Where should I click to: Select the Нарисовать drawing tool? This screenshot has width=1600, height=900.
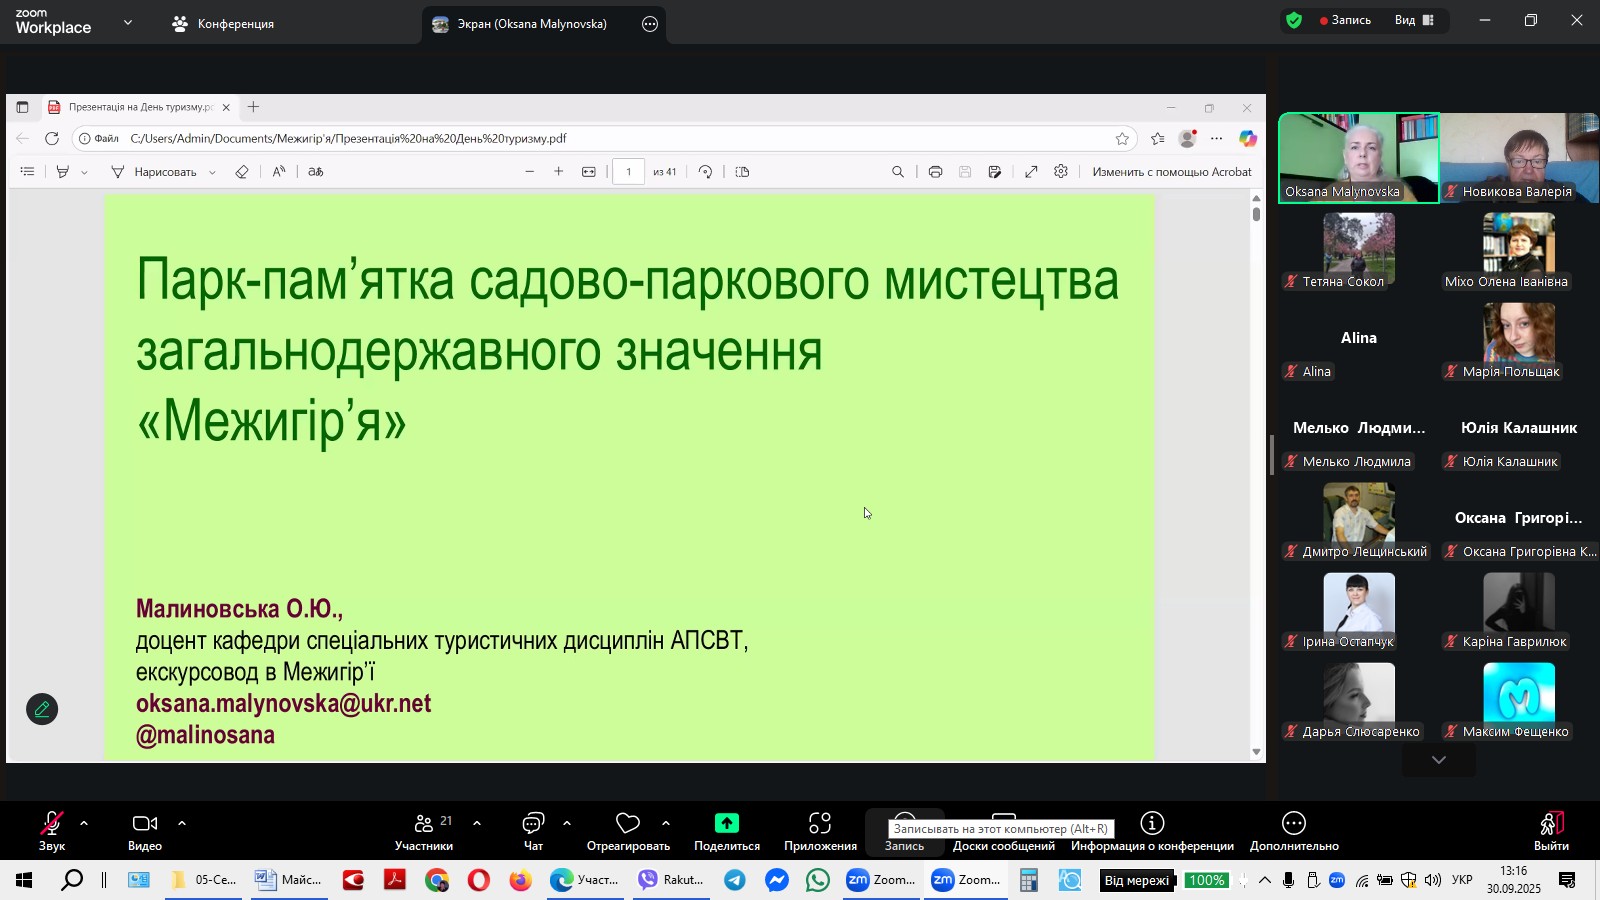(165, 171)
